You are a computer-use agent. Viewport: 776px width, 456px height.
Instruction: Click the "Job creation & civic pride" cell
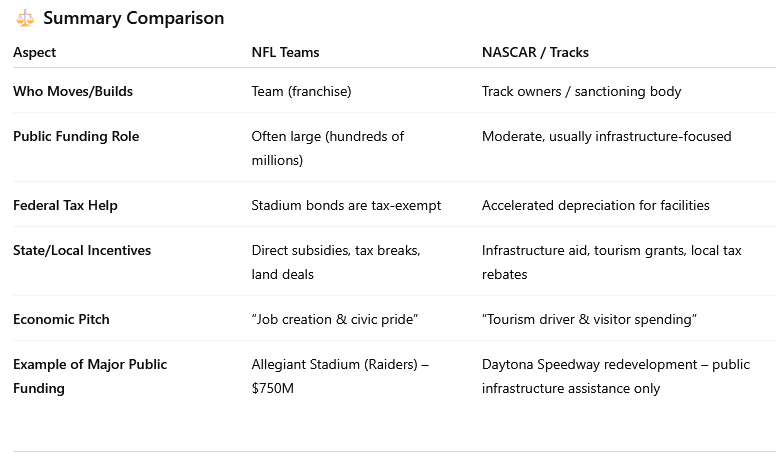(x=335, y=319)
